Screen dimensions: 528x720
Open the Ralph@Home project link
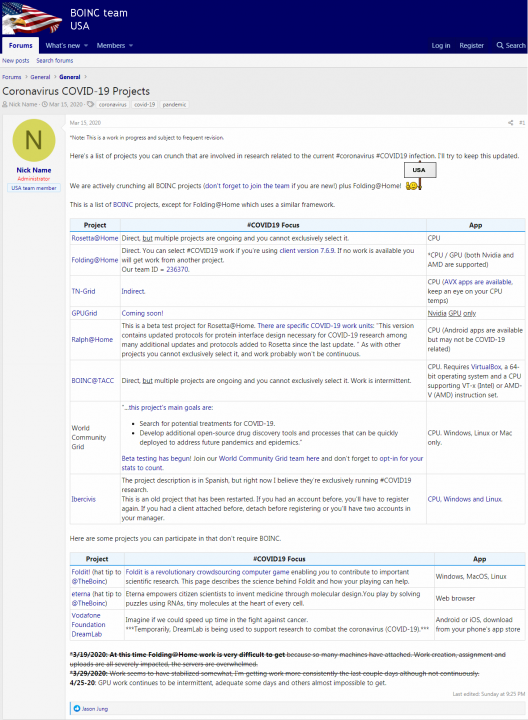point(92,340)
